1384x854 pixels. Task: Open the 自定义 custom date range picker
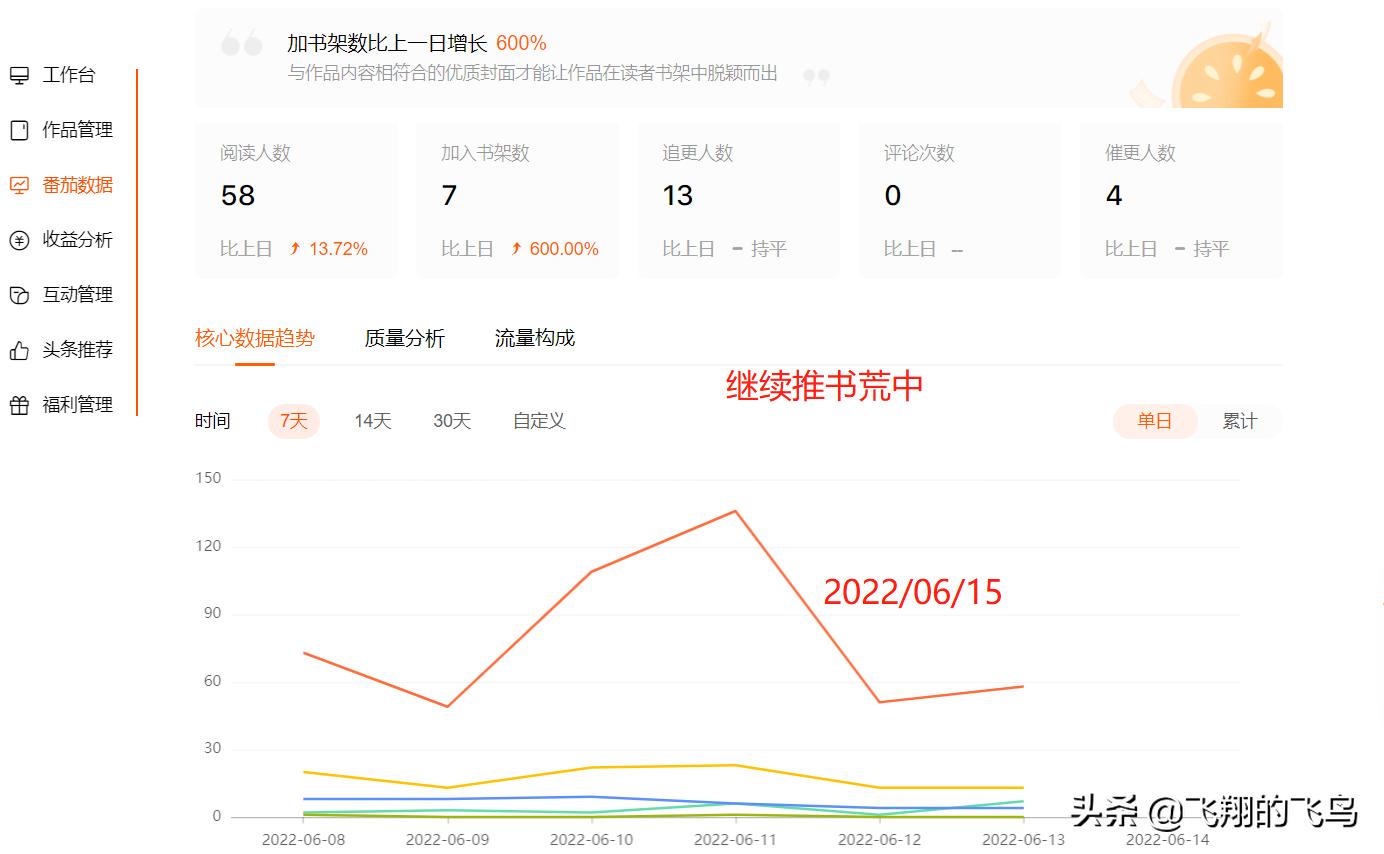coord(539,421)
